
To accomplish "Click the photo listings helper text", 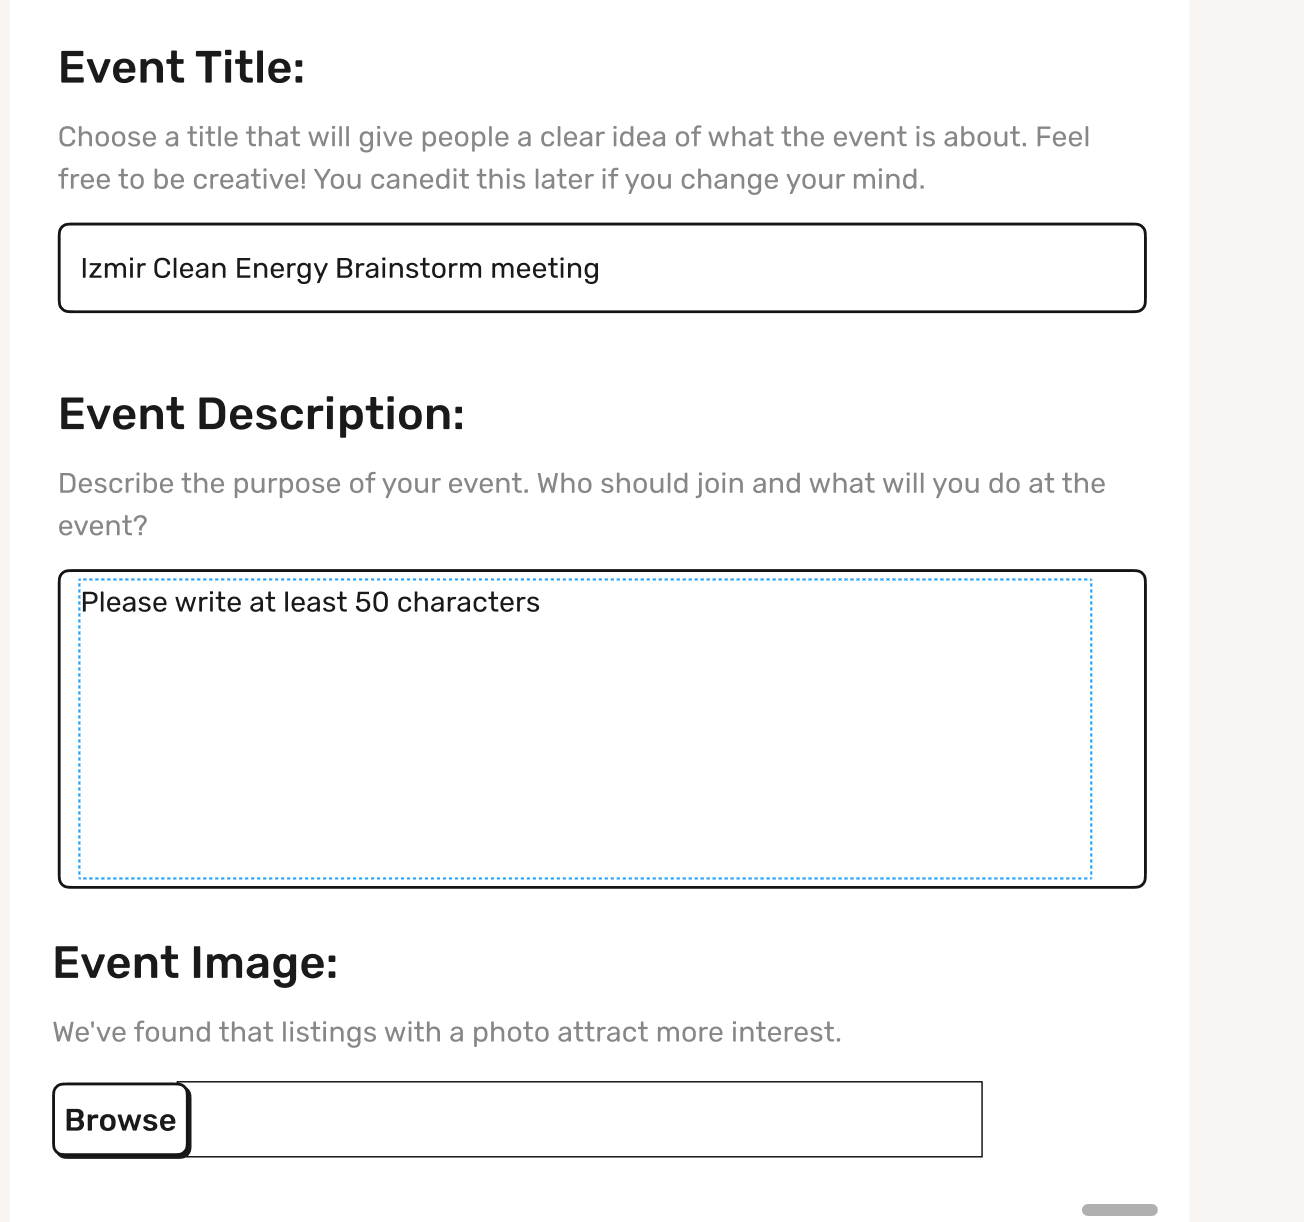I will coord(448,1031).
